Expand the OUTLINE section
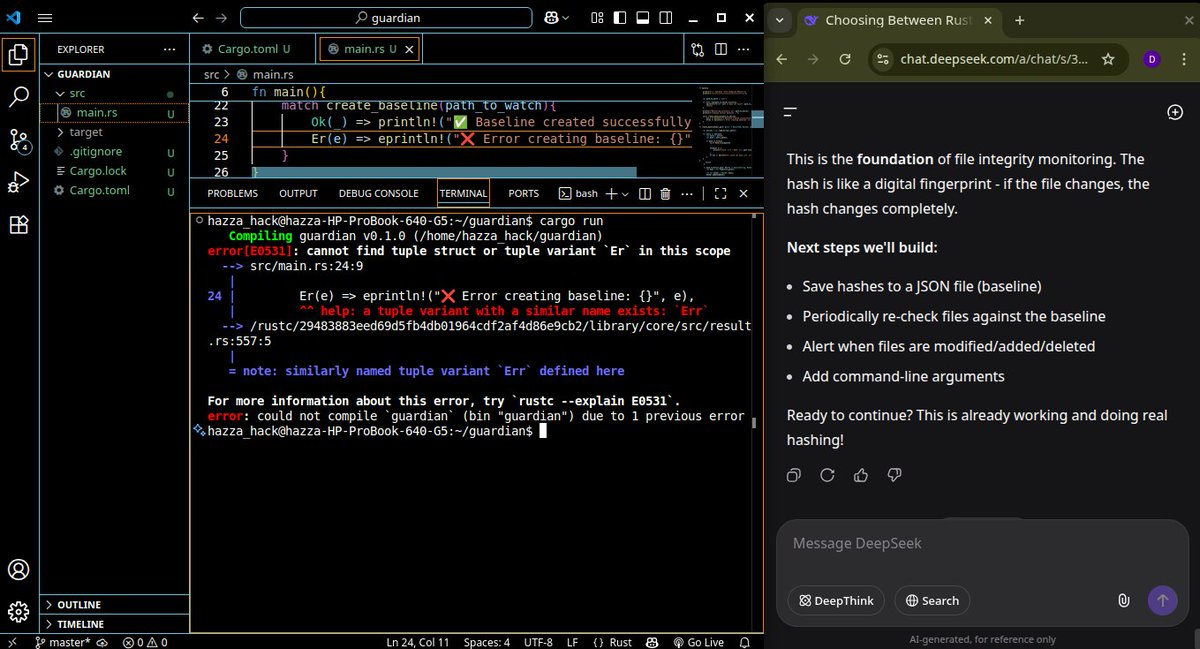The image size is (1200, 649). [x=115, y=605]
